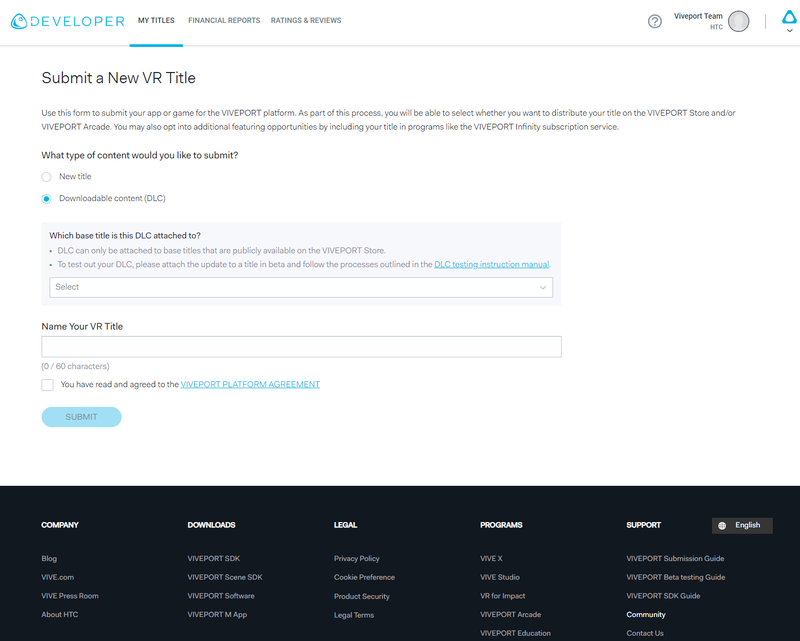Click the globe icon beside English
The width and height of the screenshot is (800, 641).
click(722, 526)
